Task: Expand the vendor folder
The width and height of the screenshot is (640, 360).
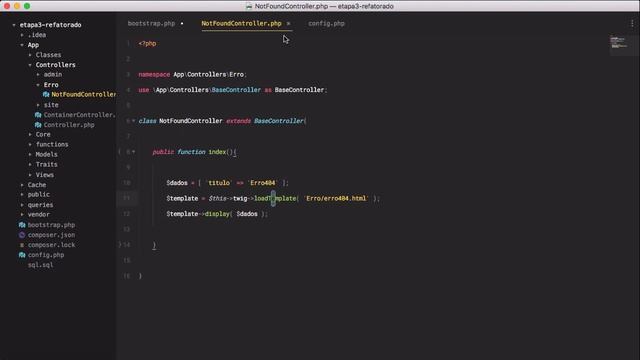Action: (22, 215)
